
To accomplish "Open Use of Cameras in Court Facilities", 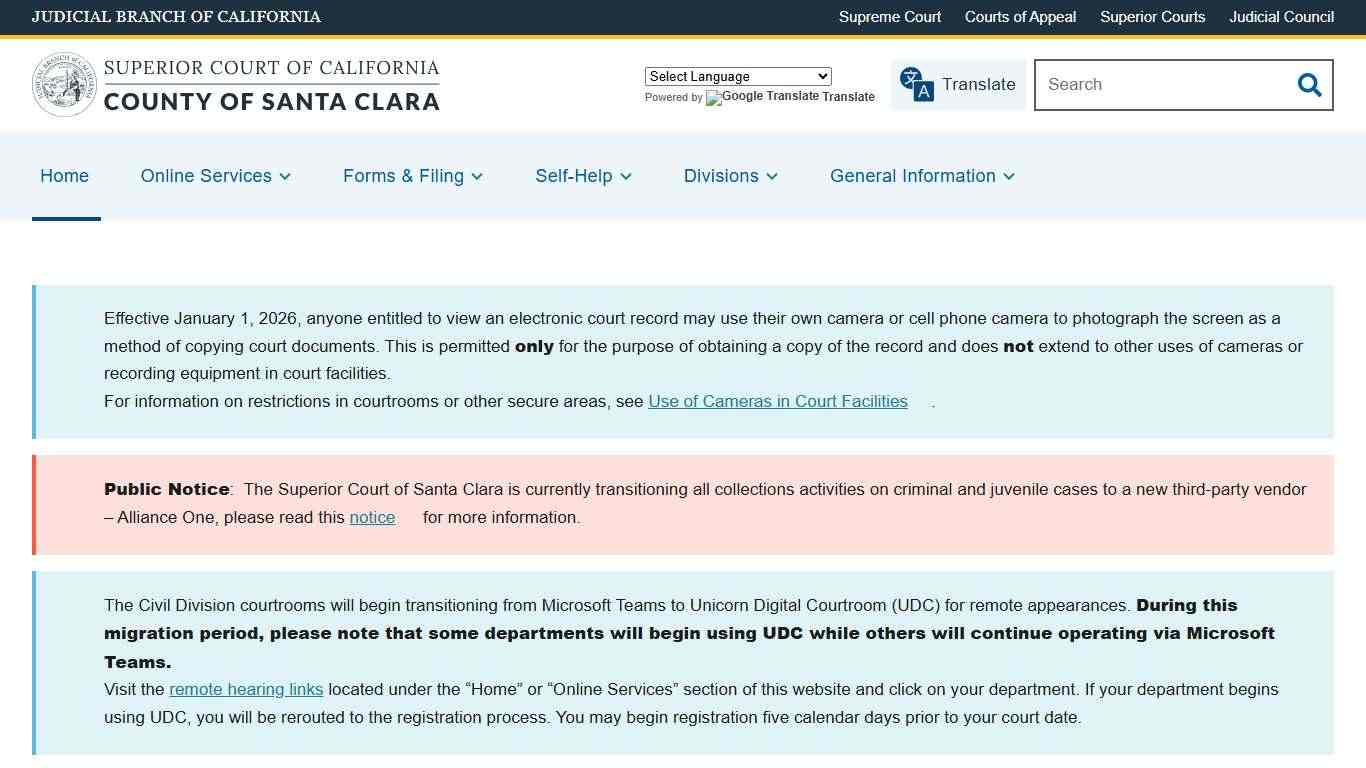I will point(778,401).
